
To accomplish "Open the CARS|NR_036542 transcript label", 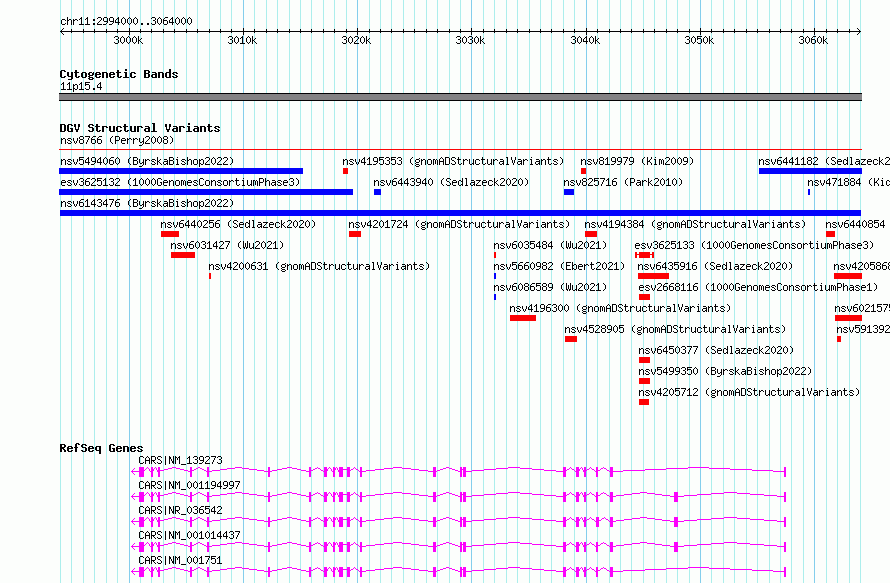I will coord(180,510).
